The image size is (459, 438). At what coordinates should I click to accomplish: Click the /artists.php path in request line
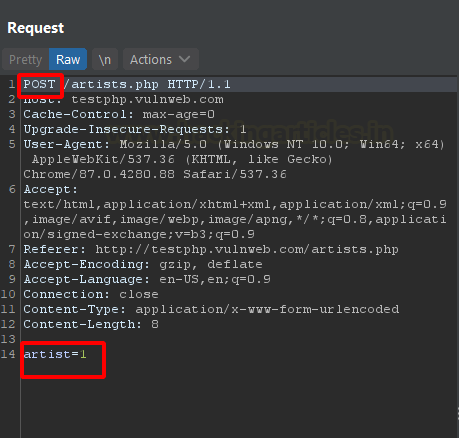pyautogui.click(x=111, y=84)
